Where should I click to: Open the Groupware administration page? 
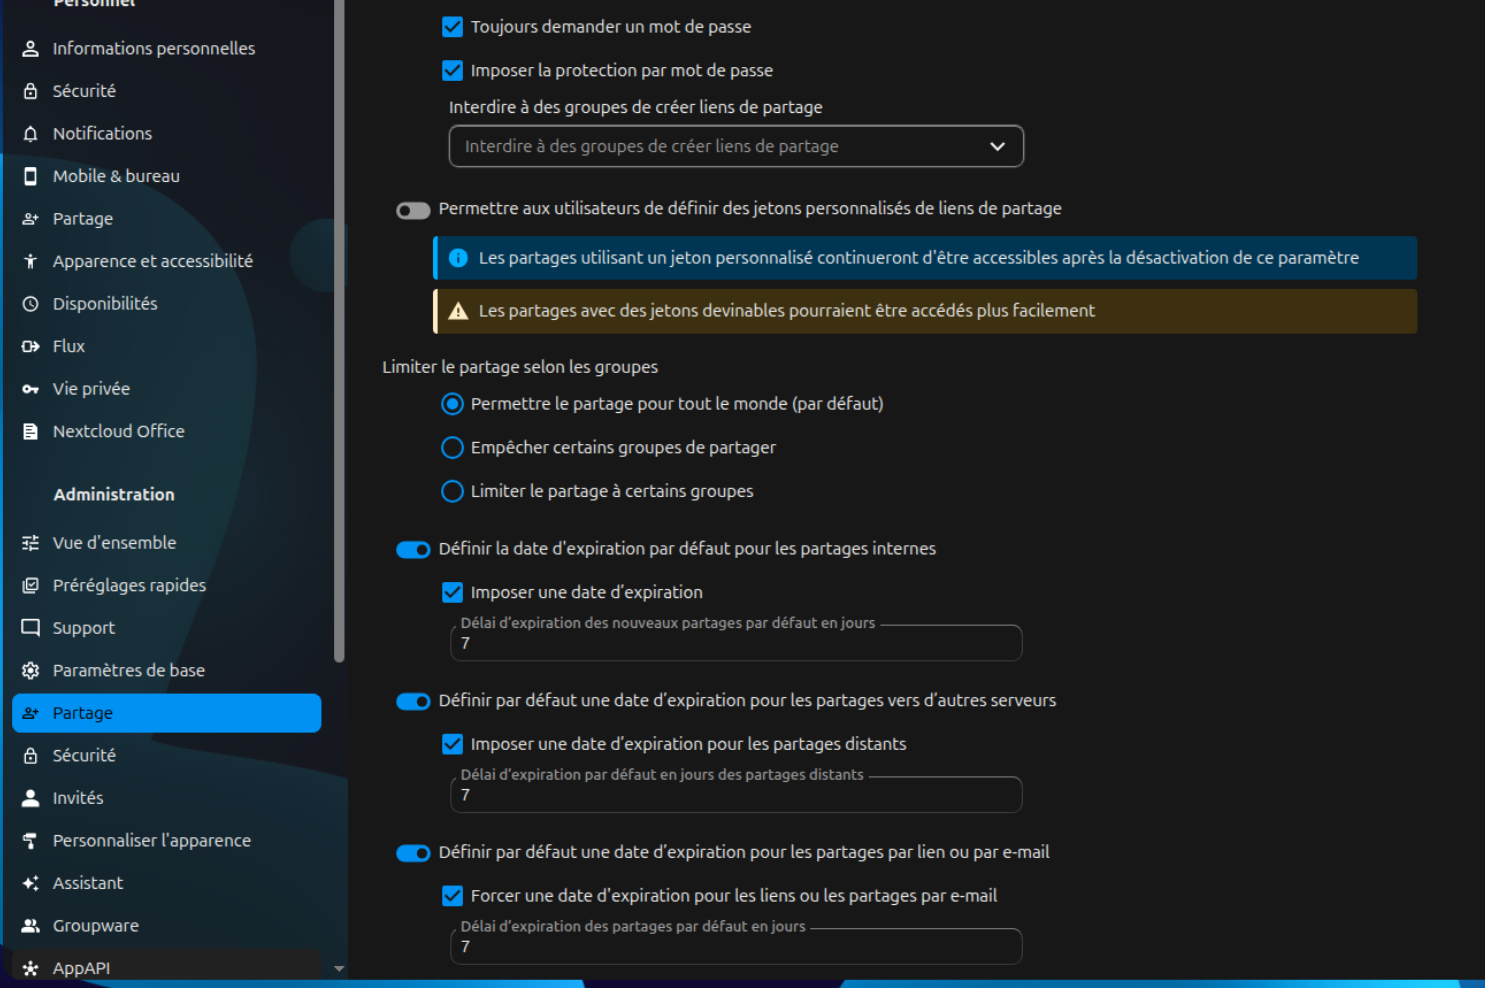(96, 926)
